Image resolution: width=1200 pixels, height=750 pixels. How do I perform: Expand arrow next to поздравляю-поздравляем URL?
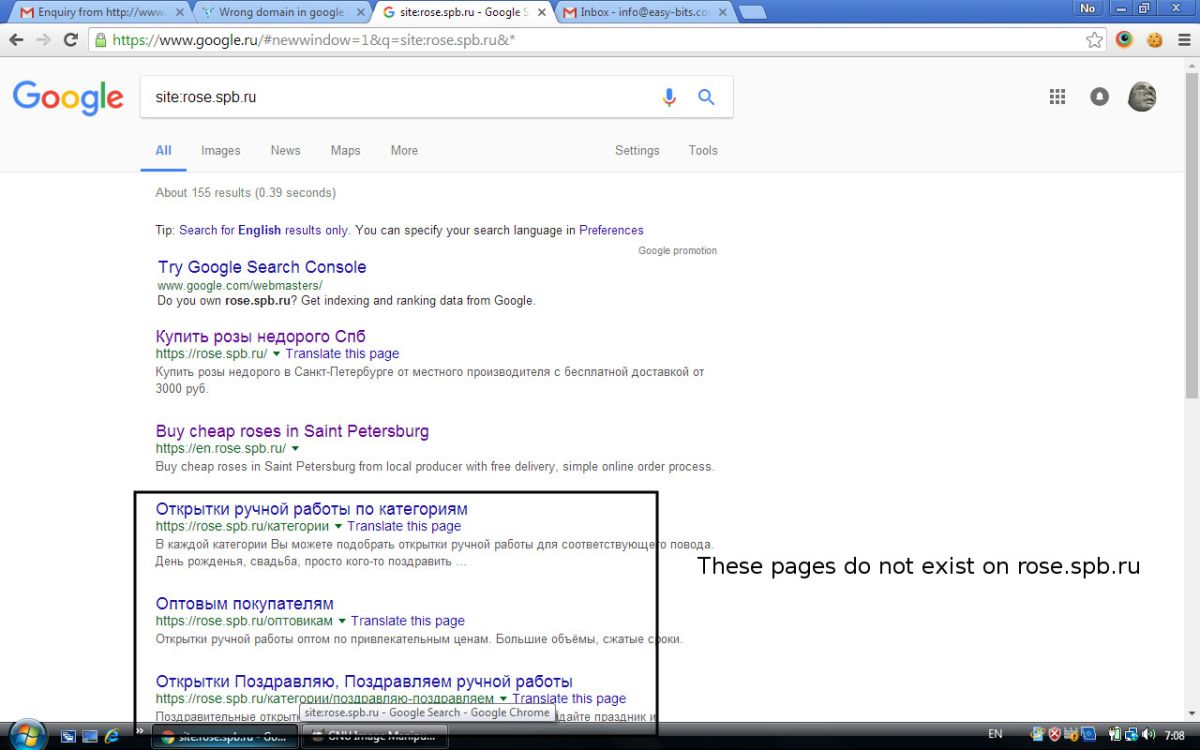click(503, 699)
